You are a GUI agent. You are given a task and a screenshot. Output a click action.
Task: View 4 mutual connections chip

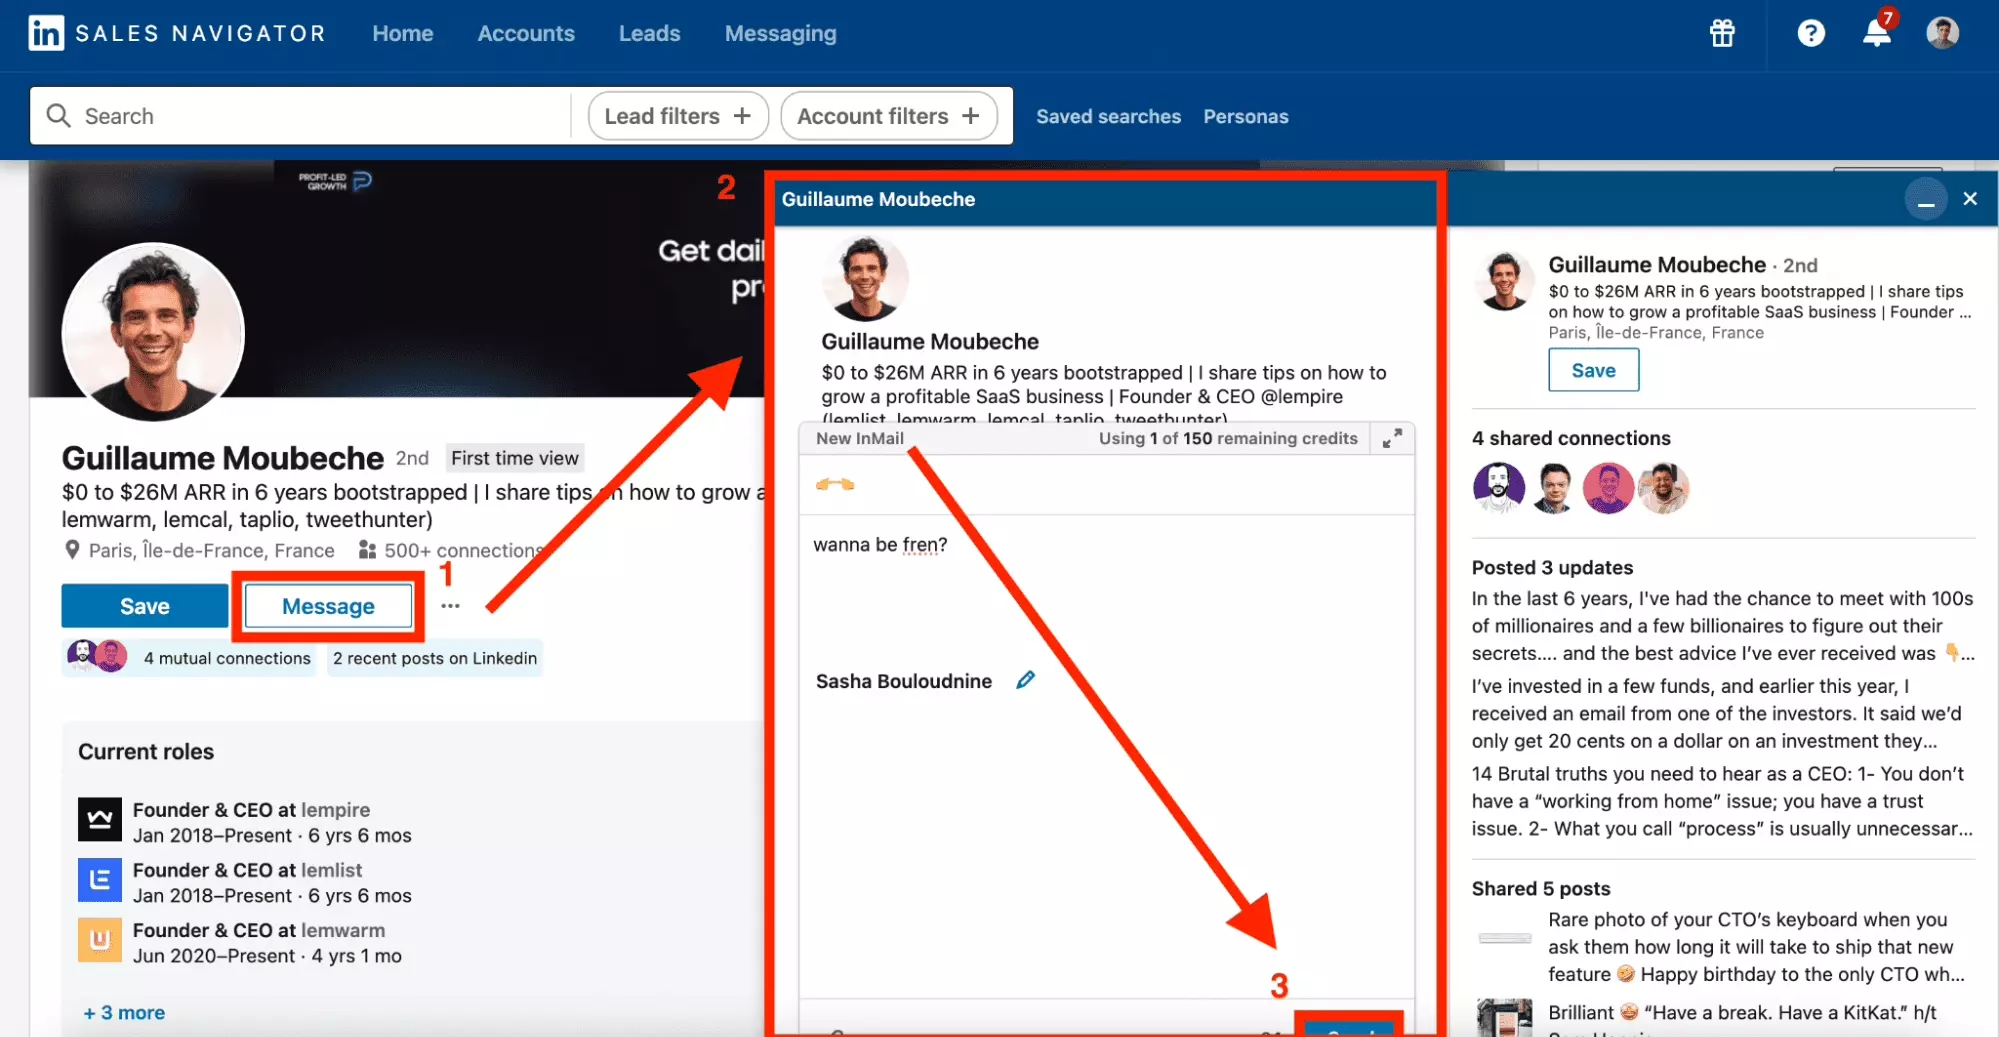point(226,658)
